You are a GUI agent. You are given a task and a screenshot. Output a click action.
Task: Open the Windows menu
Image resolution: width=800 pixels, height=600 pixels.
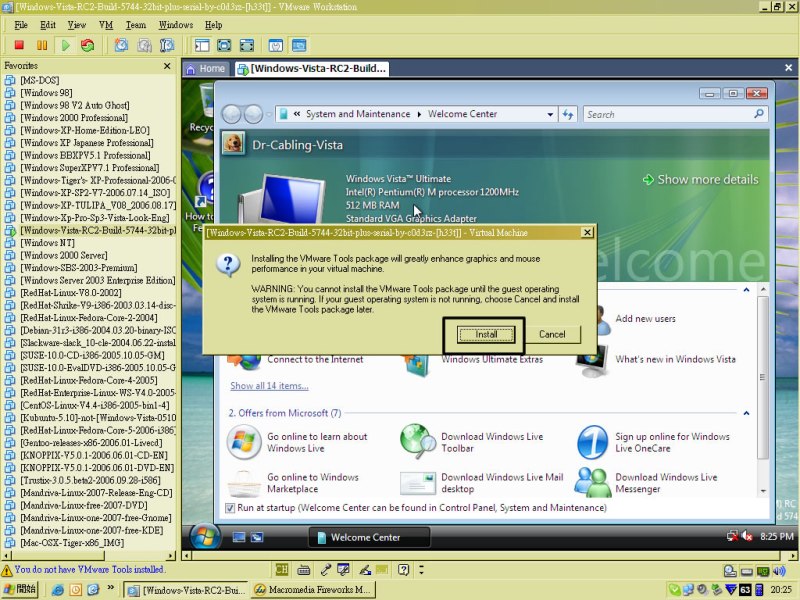176,25
